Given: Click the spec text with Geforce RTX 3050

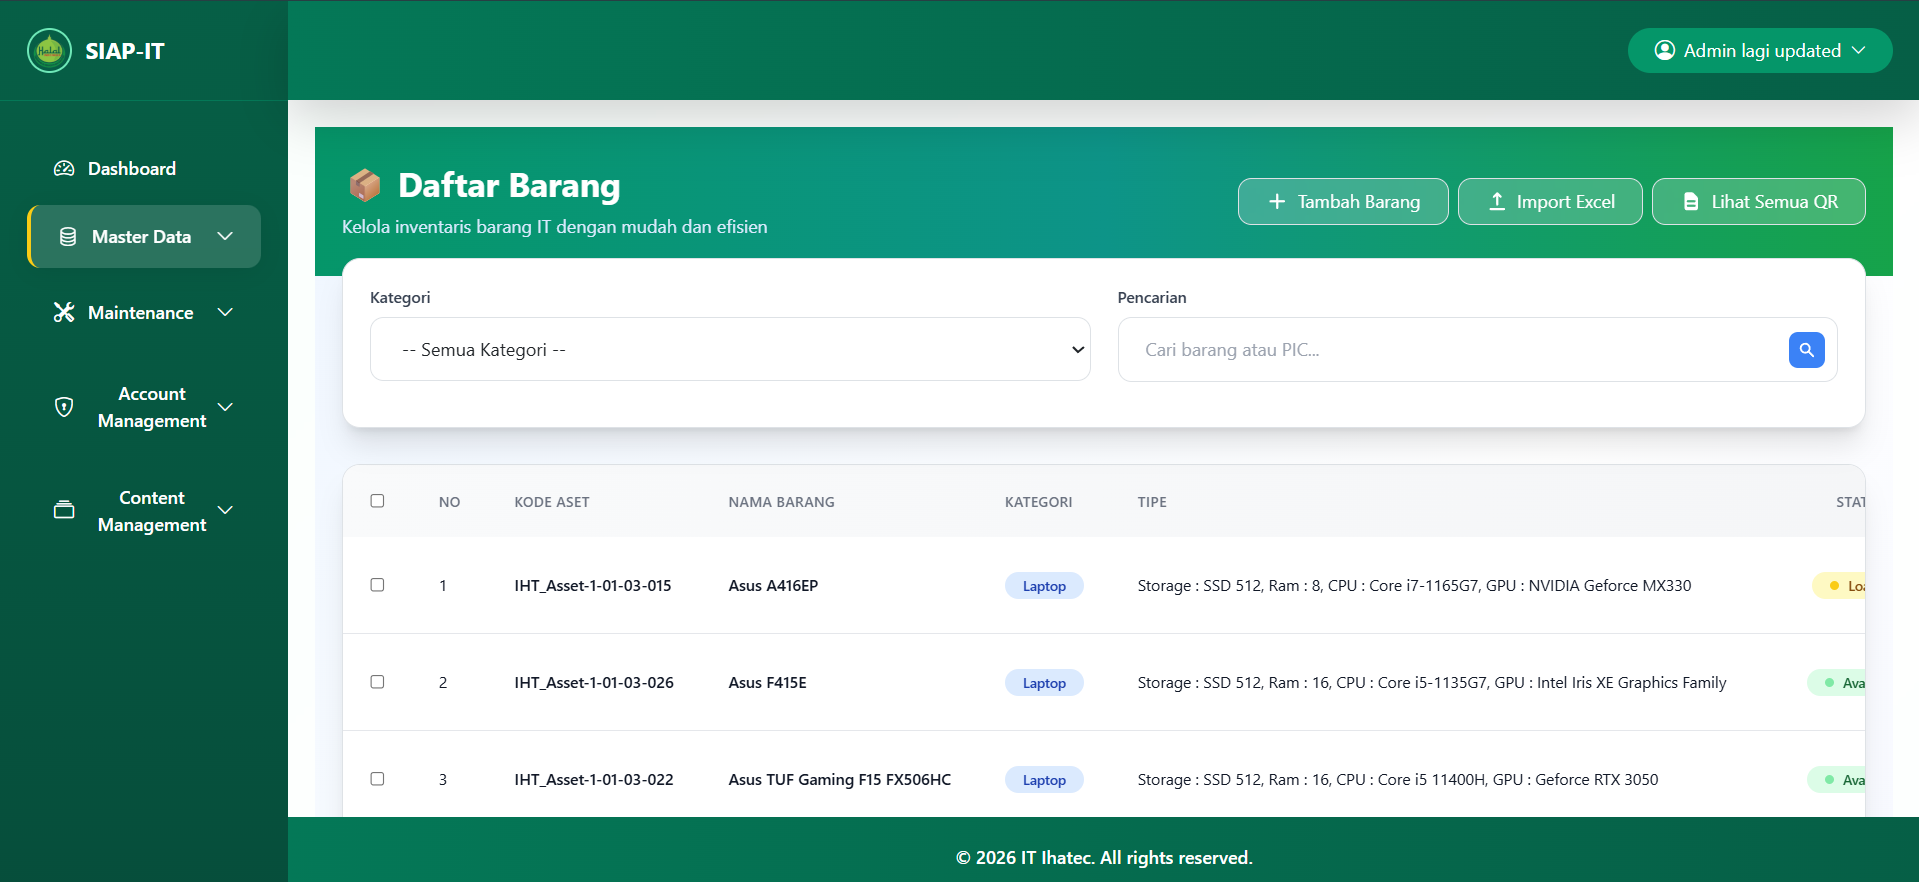Looking at the screenshot, I should 1398,780.
